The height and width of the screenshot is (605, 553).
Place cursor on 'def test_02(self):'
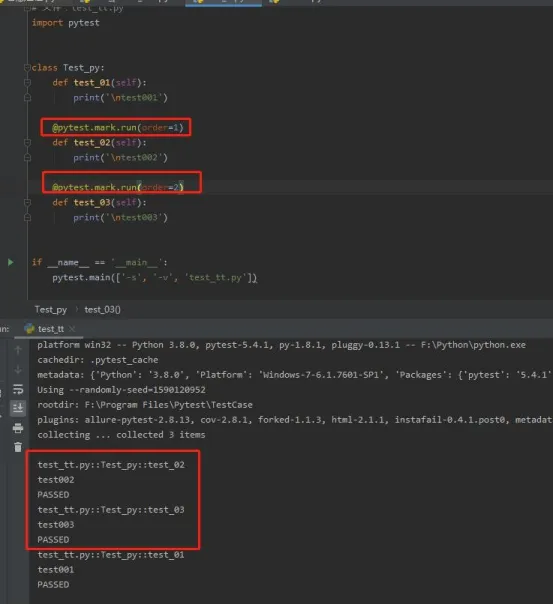(99, 143)
